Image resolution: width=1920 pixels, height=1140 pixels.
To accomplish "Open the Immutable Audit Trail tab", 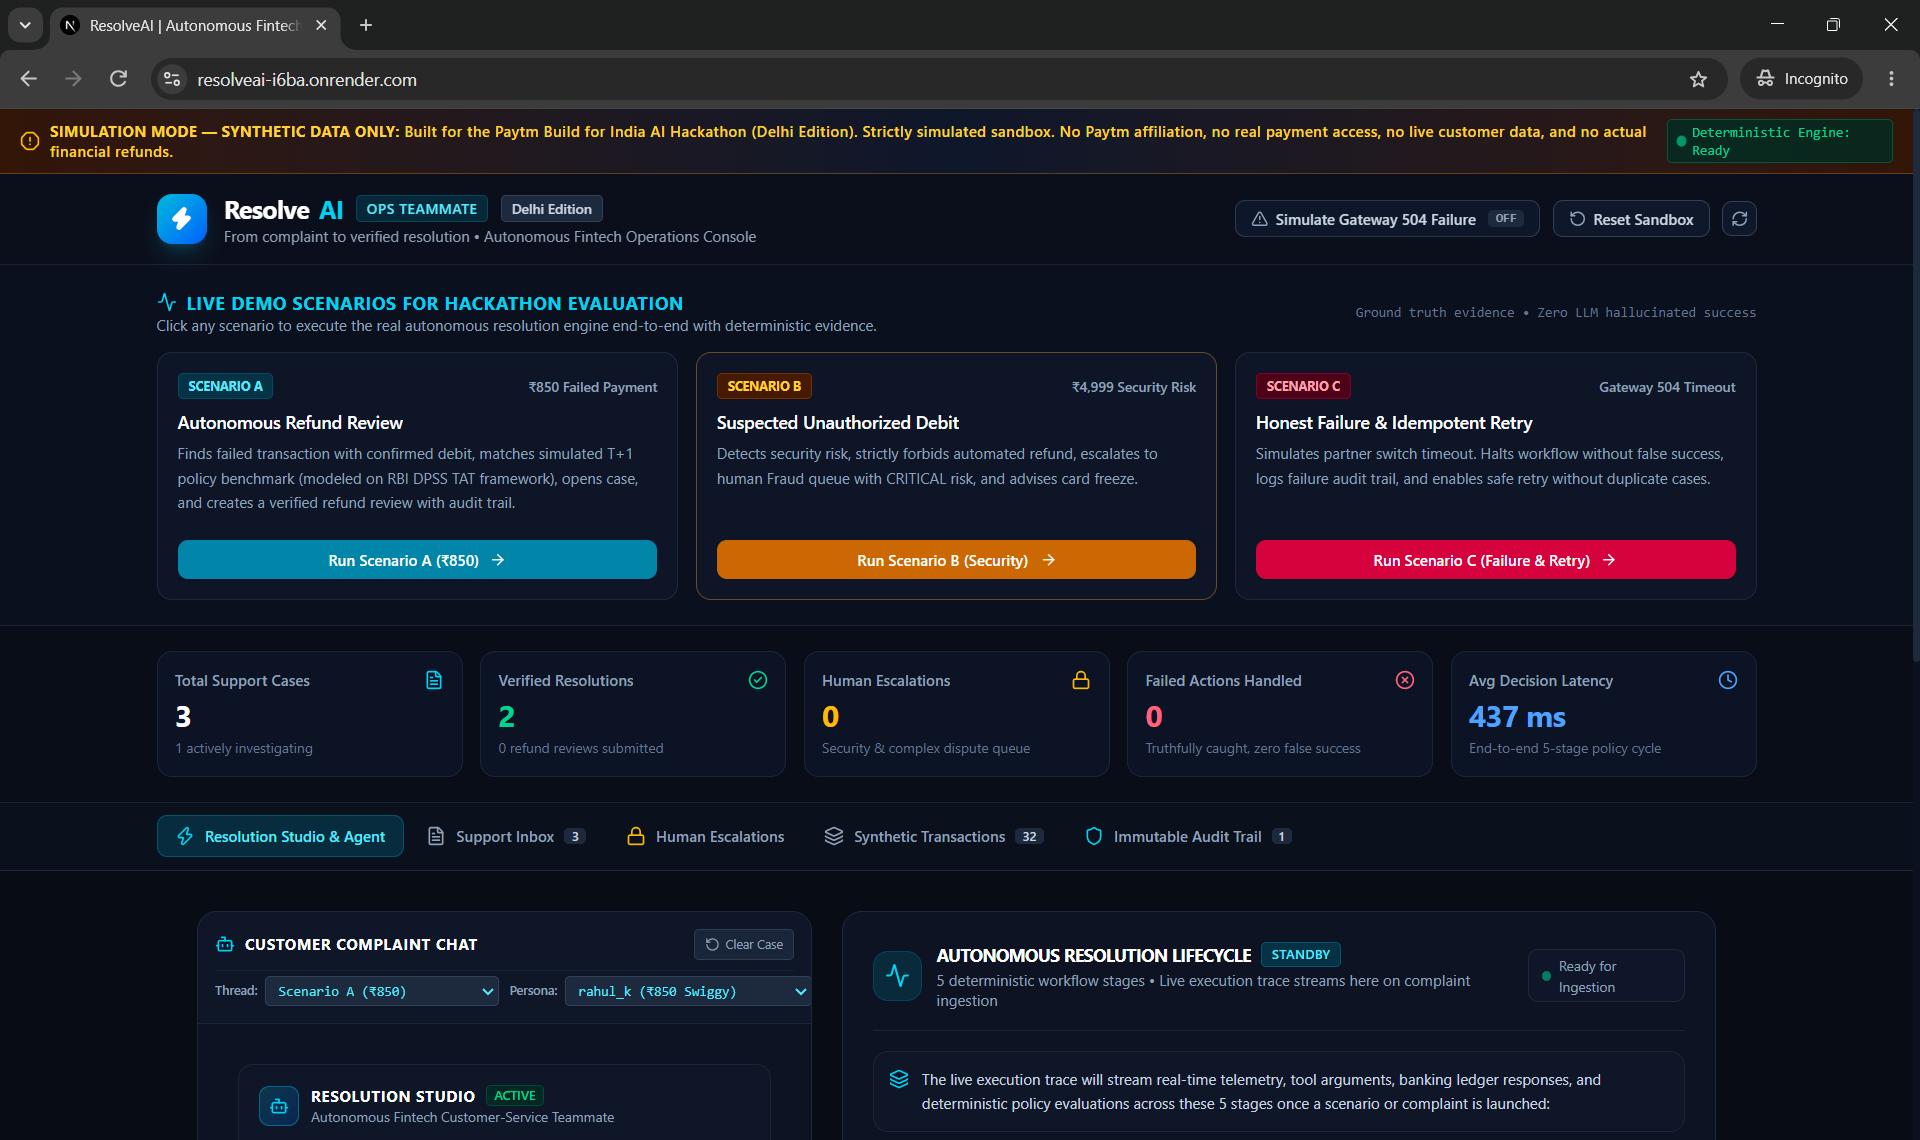I will point(1188,836).
